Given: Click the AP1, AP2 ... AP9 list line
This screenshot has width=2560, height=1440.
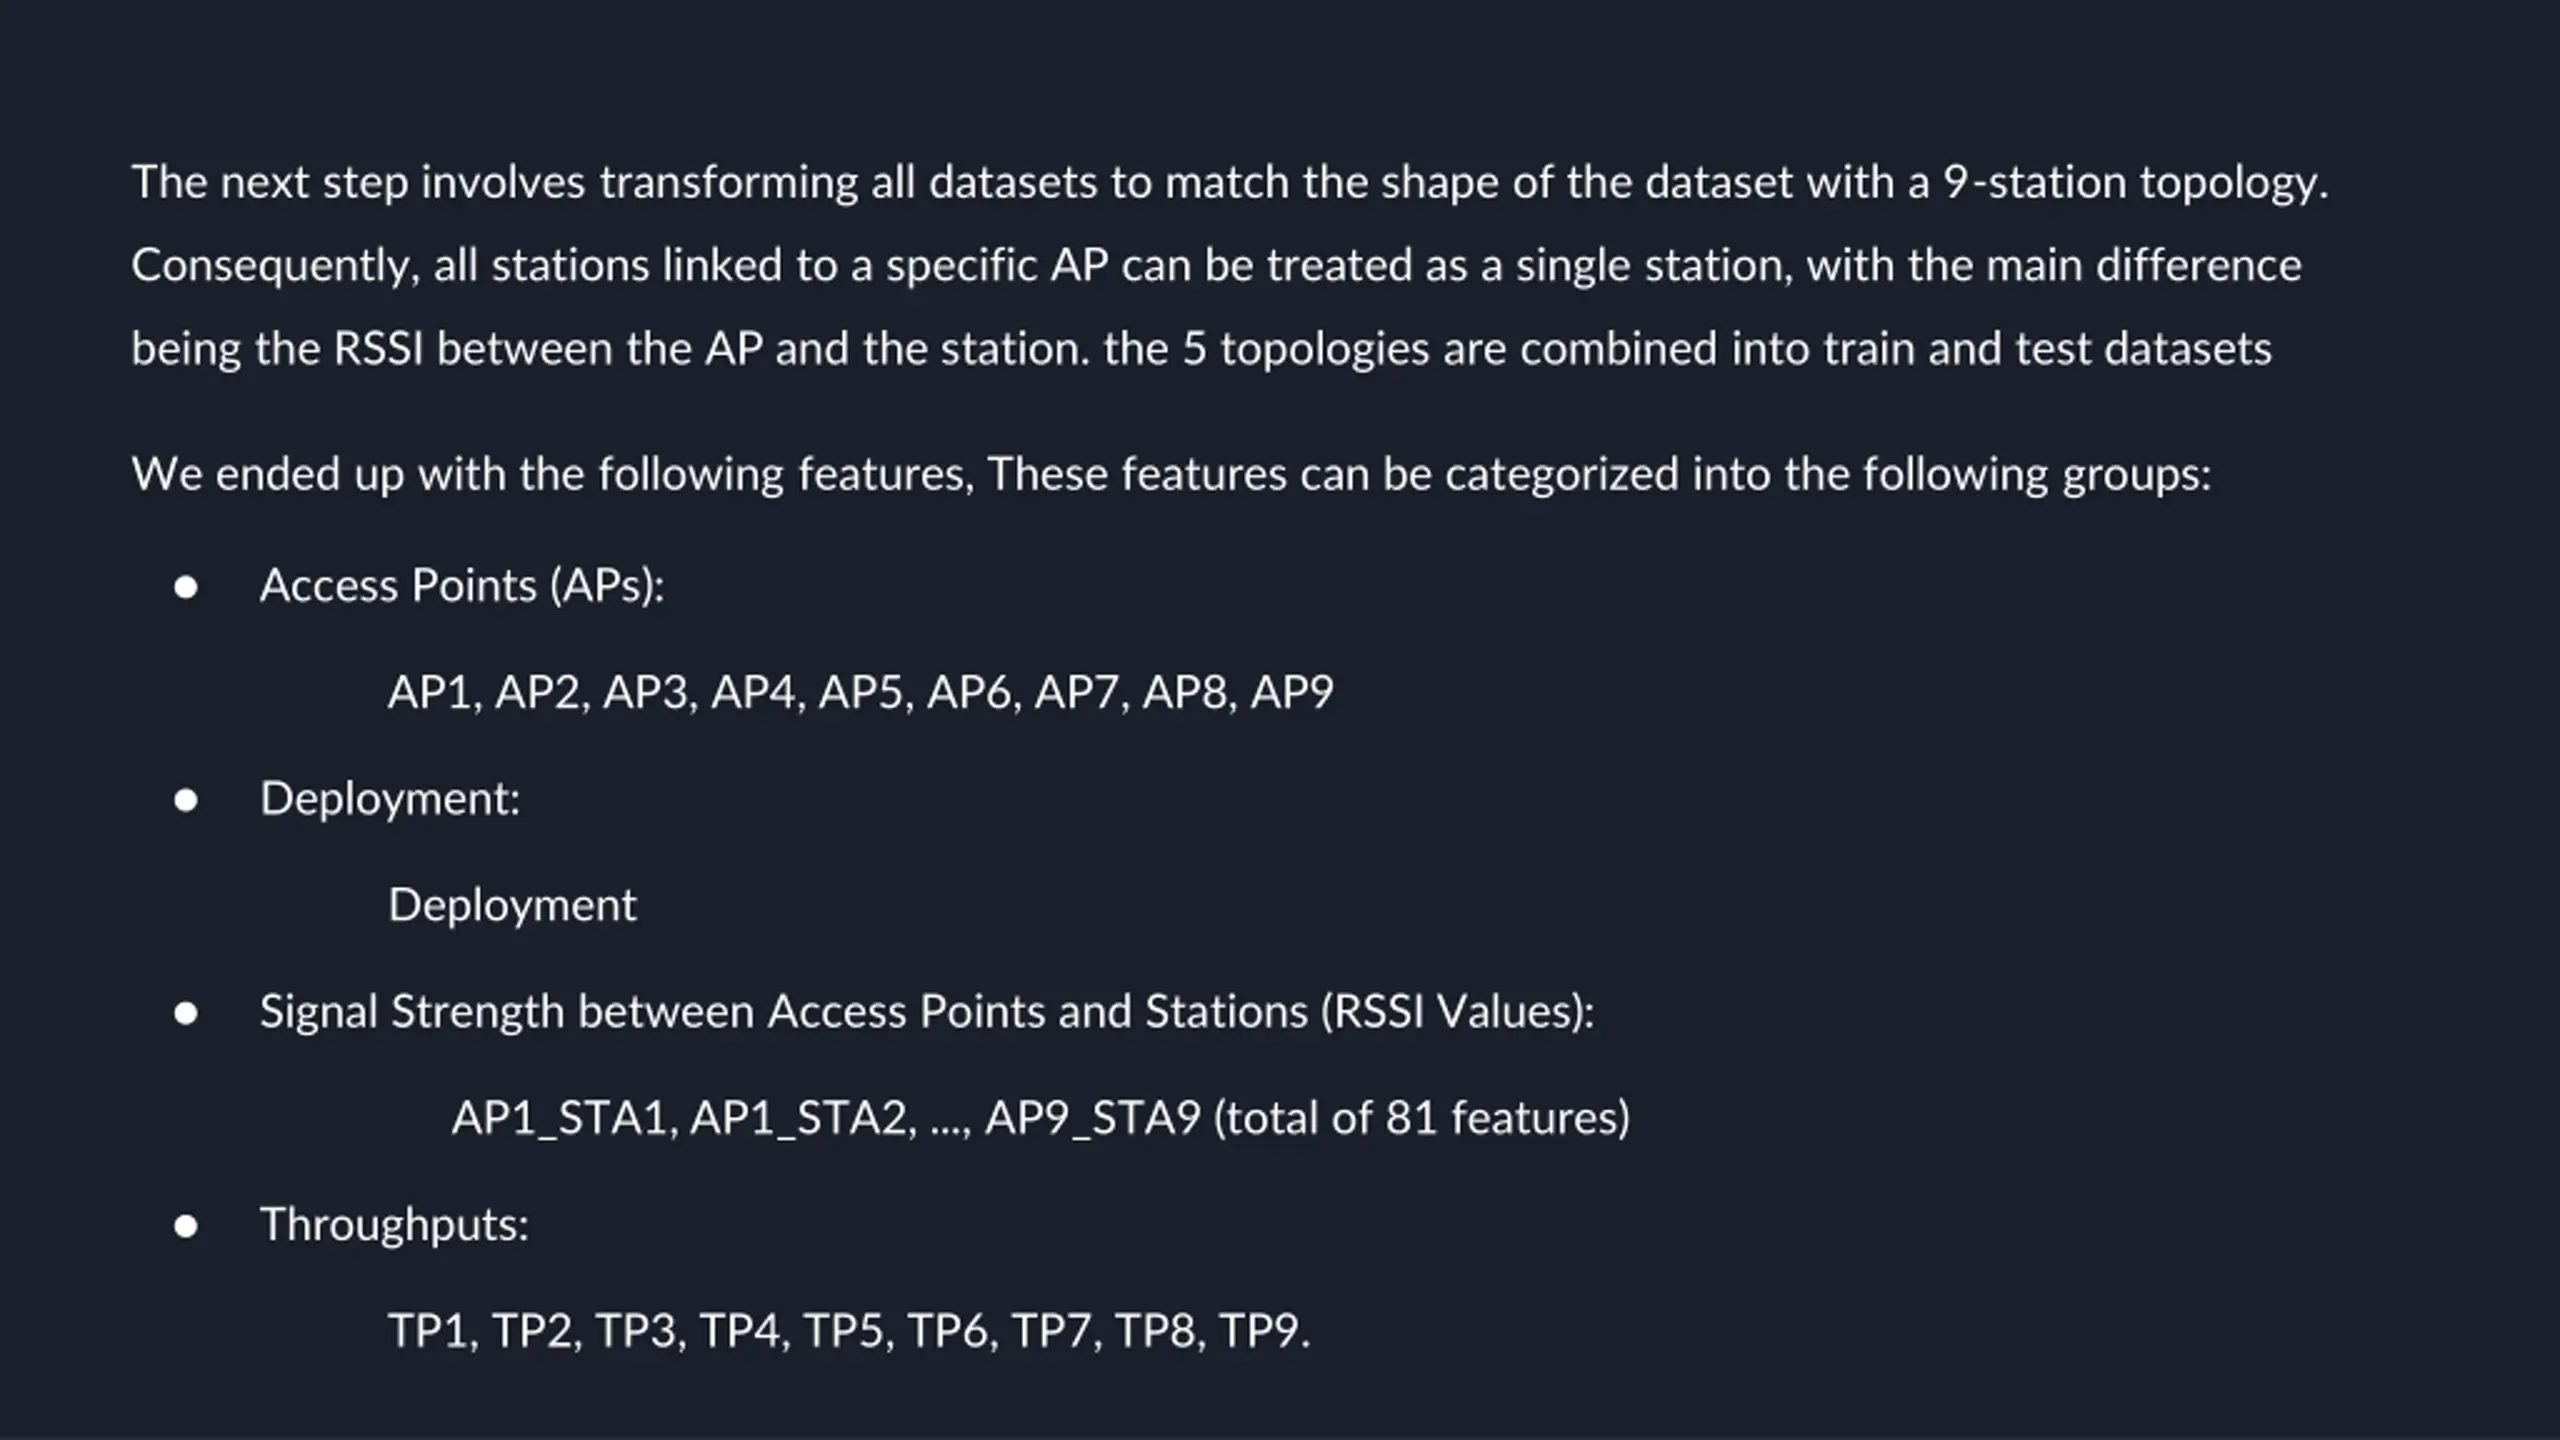Looking at the screenshot, I should 860,692.
